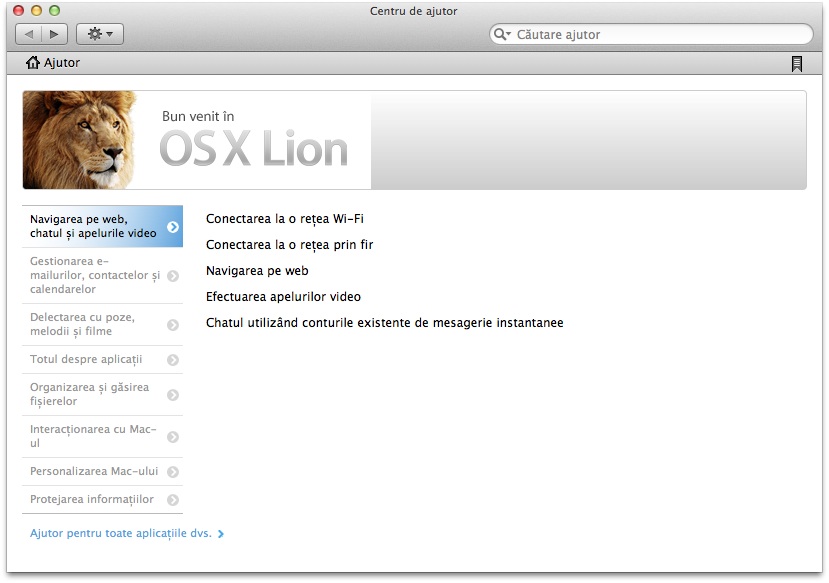Screen dimensions: 829x583
Task: Open the bookmarks icon
Action: [x=797, y=63]
